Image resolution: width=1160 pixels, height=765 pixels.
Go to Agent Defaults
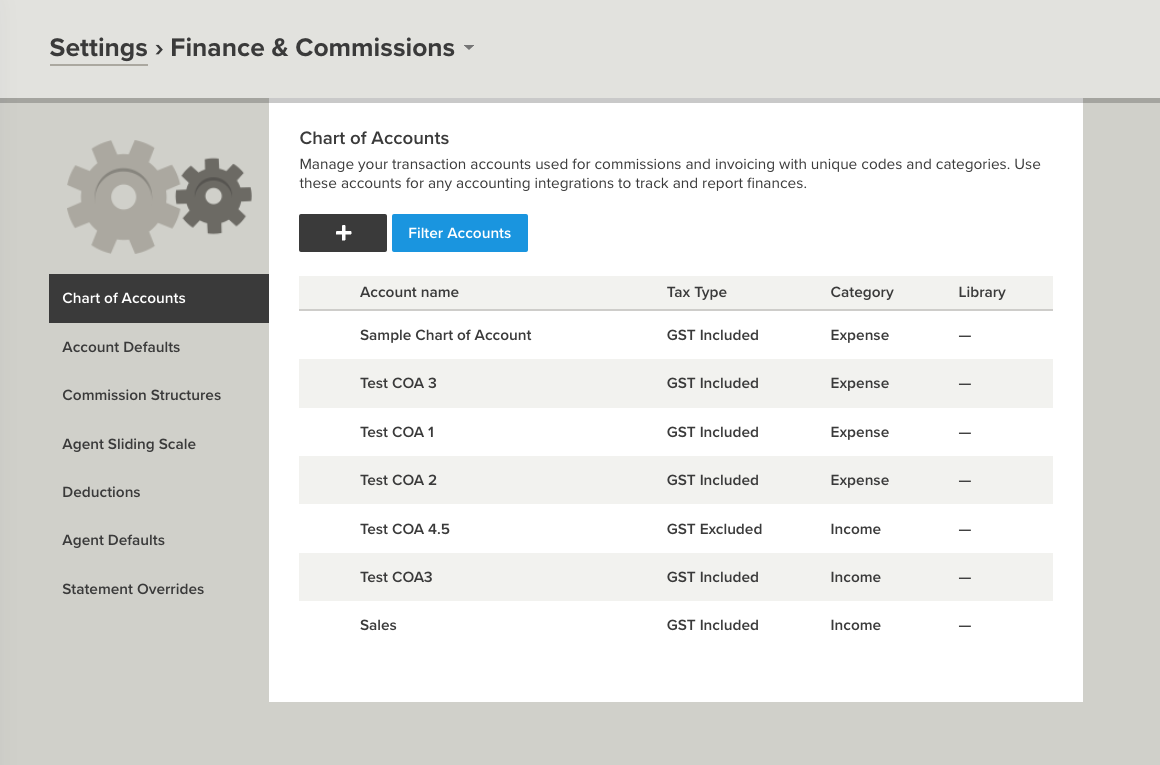(113, 540)
